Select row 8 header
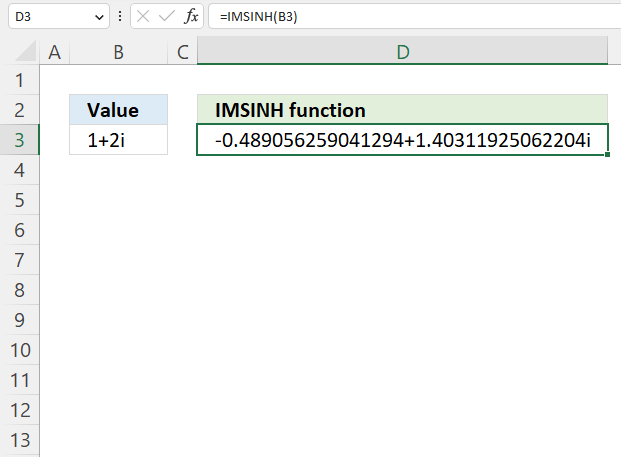 click(x=19, y=290)
